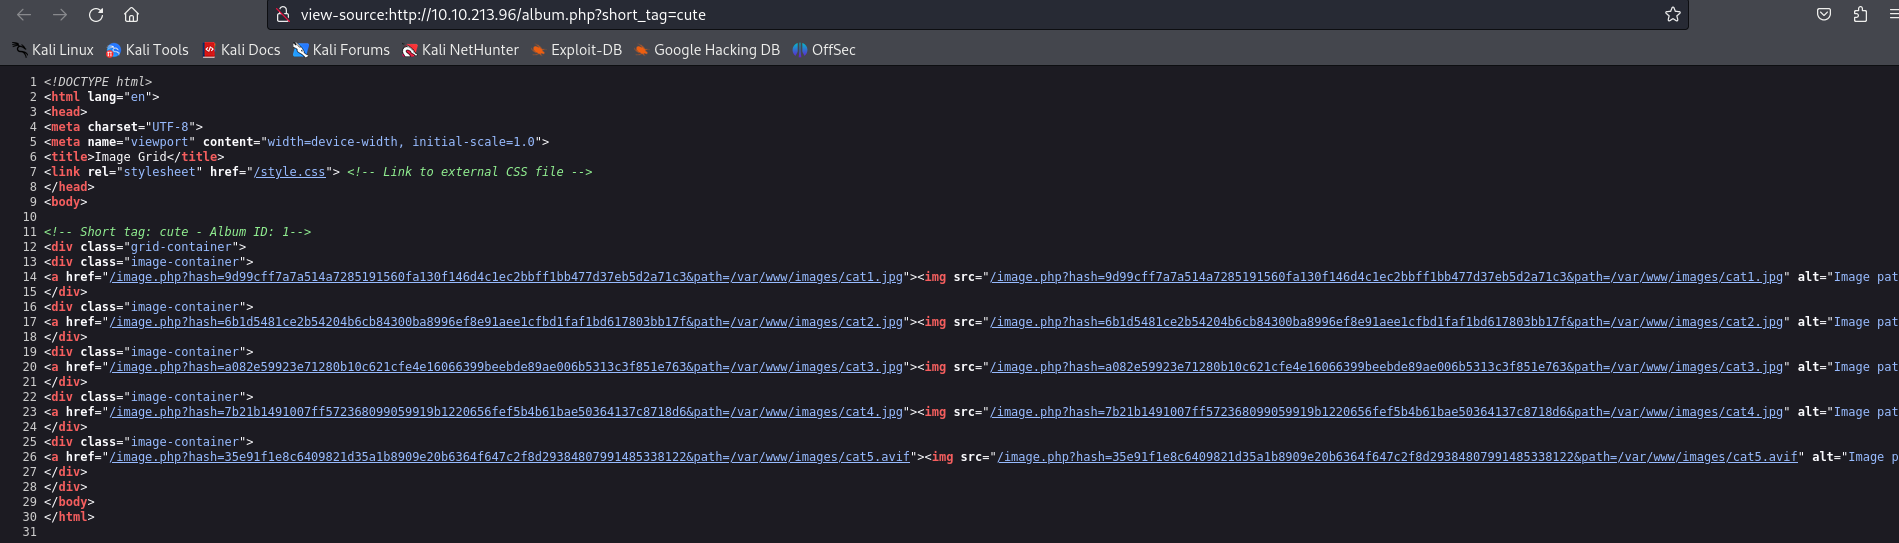The height and width of the screenshot is (543, 1899).
Task: Click the browser back arrow button
Action: (x=24, y=15)
